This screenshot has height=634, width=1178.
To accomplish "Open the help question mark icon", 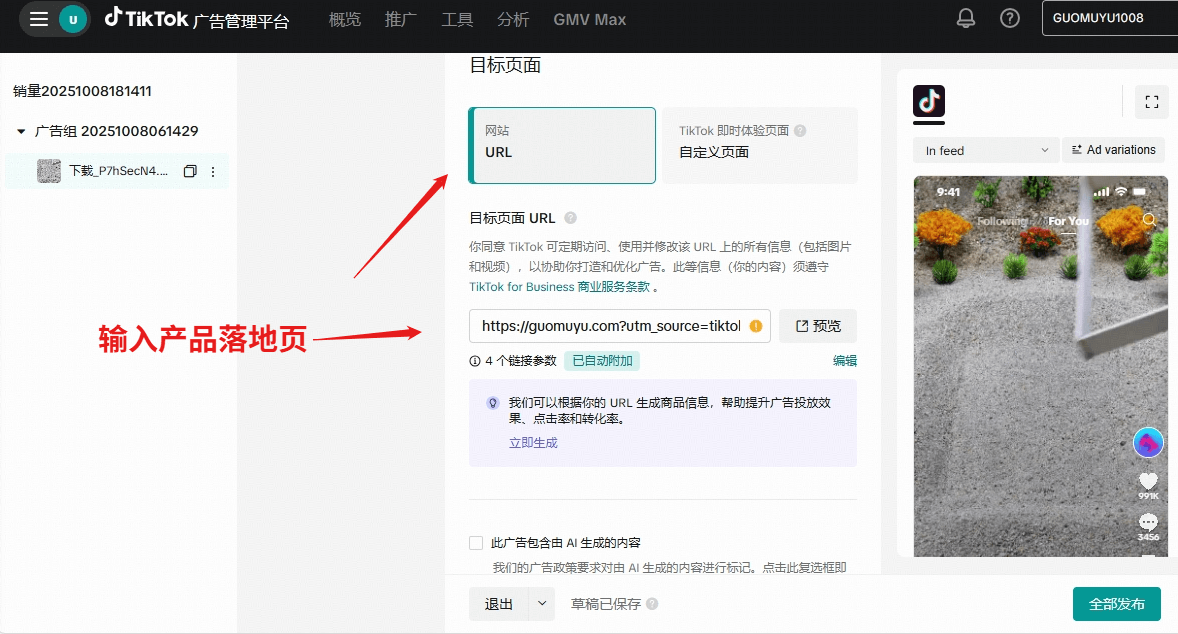I will pos(1010,18).
